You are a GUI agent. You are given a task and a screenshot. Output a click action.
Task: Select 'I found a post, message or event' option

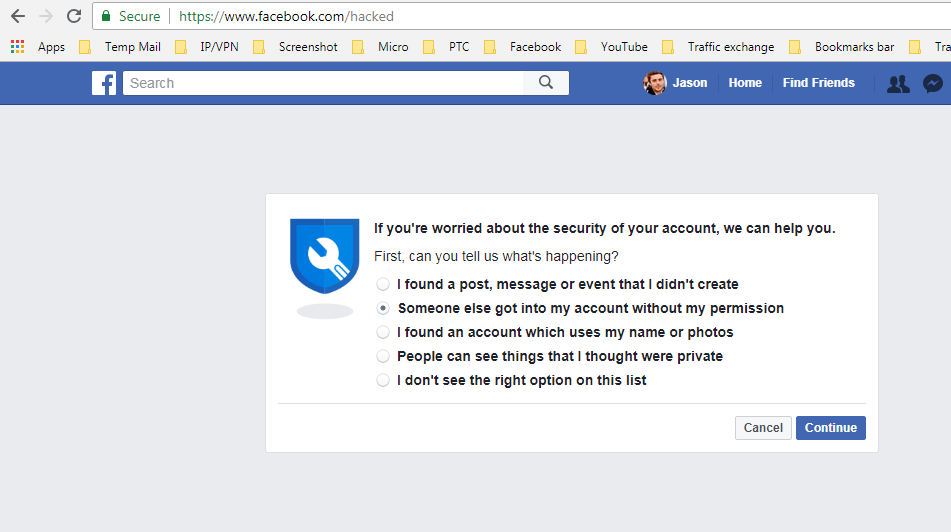coord(383,284)
